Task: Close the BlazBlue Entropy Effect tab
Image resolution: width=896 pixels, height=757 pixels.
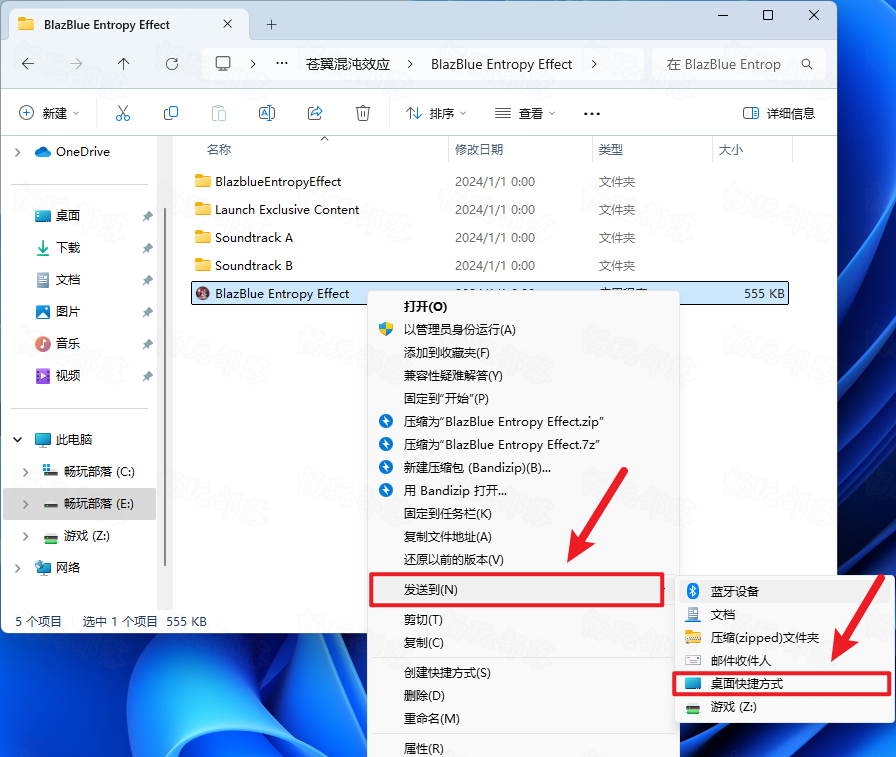Action: (227, 24)
